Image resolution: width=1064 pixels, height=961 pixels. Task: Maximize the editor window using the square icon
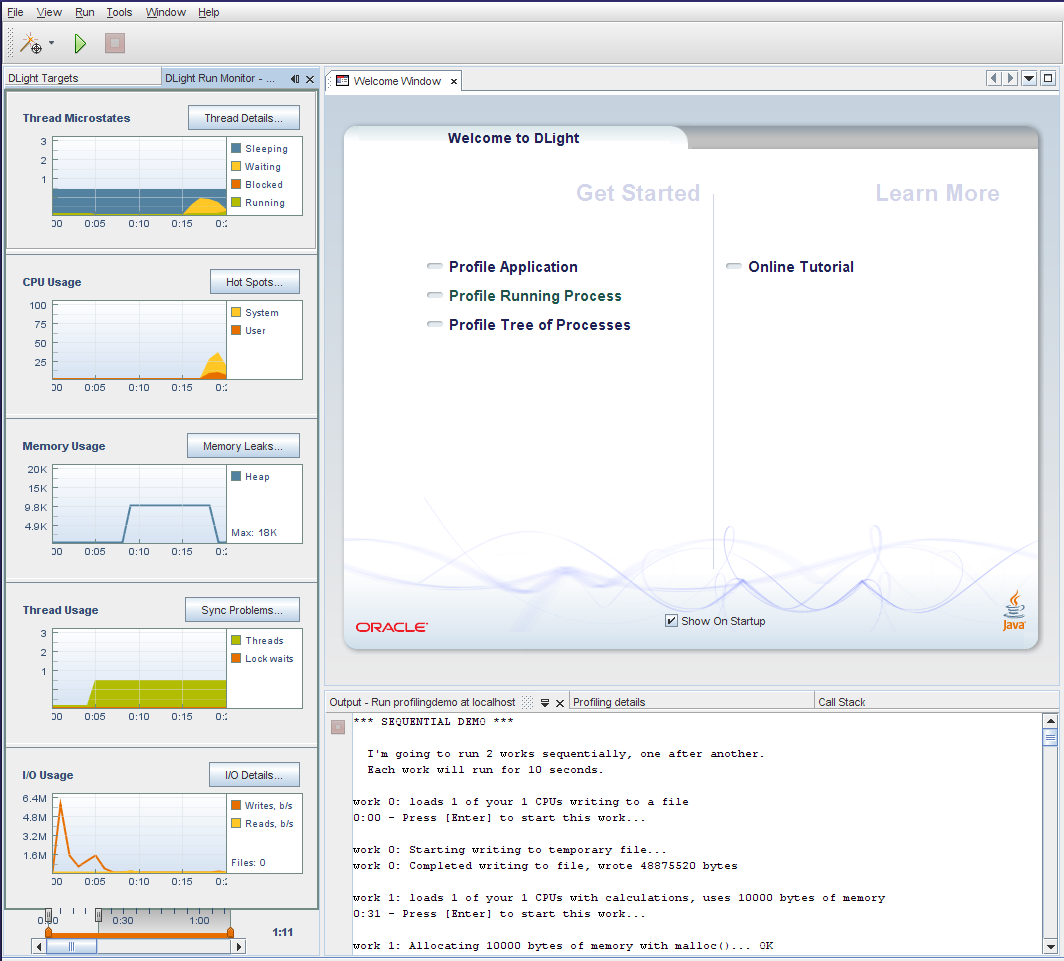click(1048, 78)
